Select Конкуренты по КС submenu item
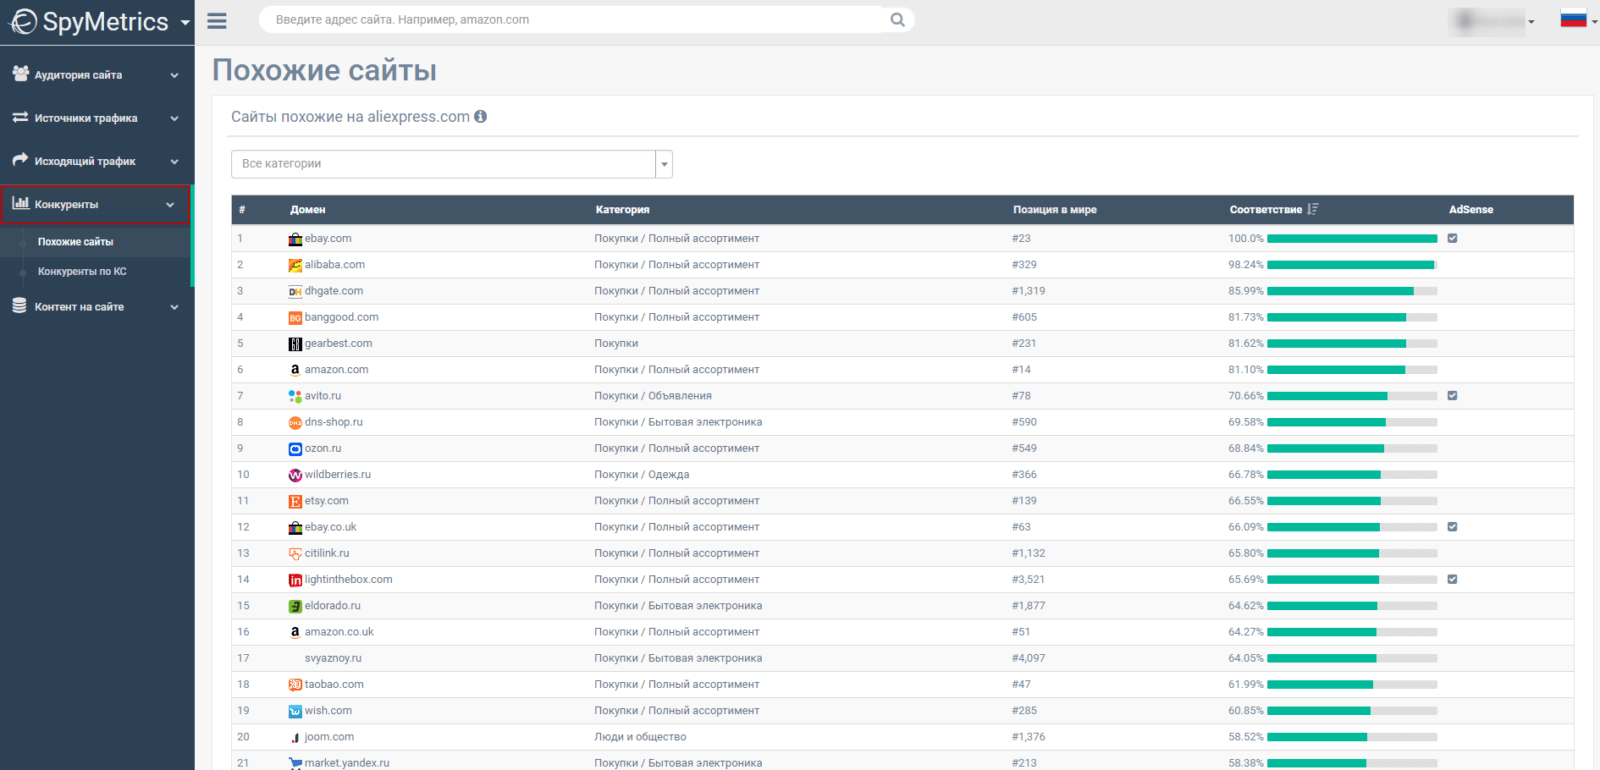Image resolution: width=1600 pixels, height=770 pixels. 82,272
